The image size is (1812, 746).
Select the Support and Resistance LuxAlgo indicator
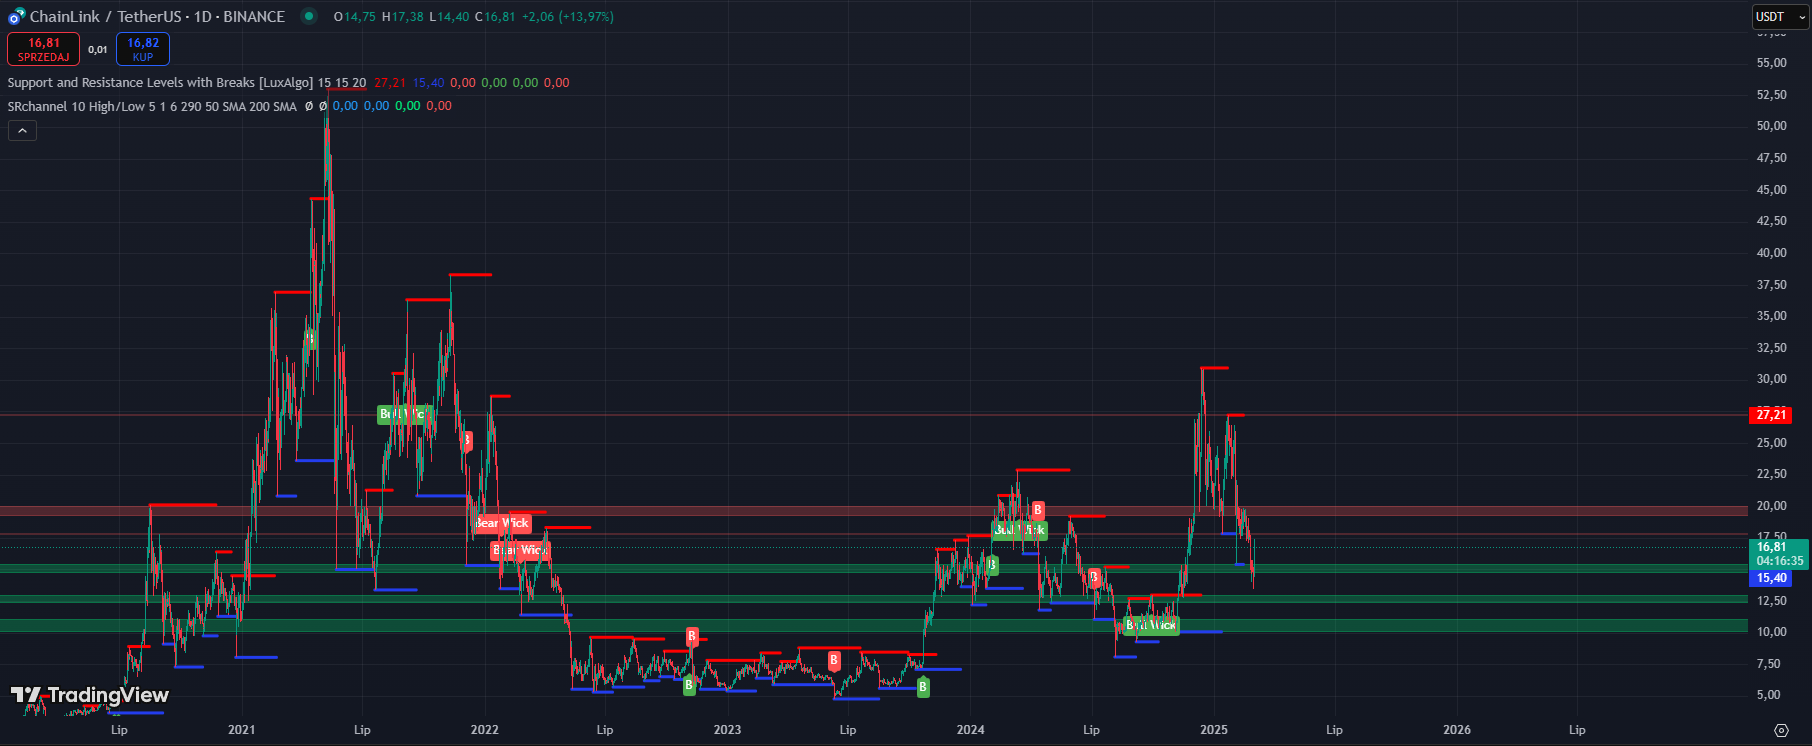[x=160, y=83]
